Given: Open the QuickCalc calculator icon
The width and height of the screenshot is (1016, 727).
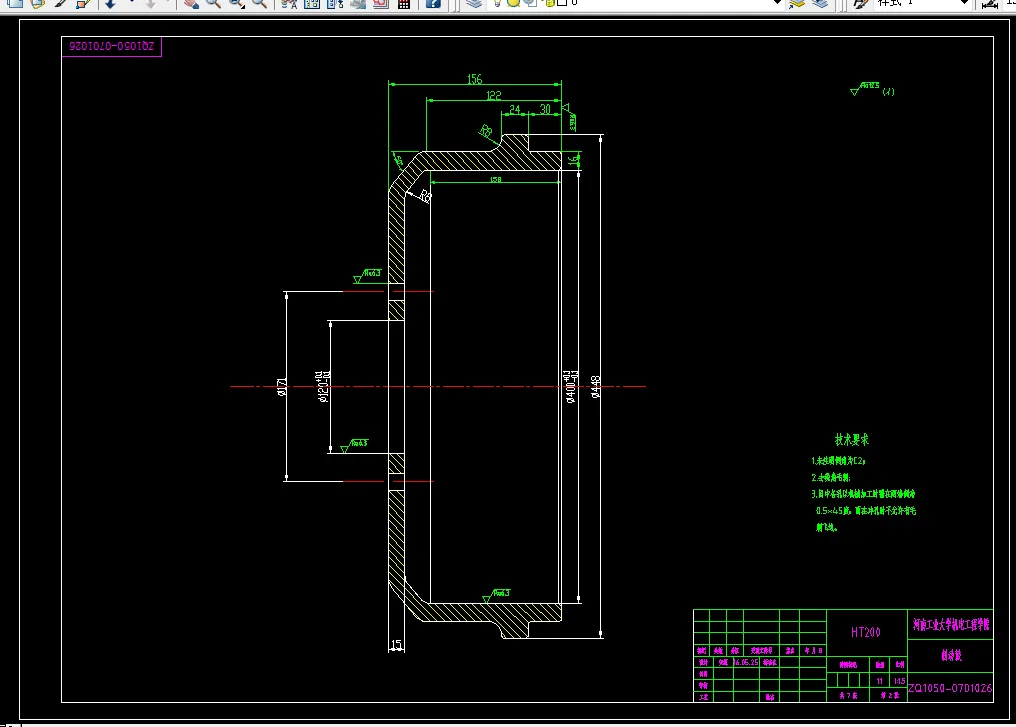Looking at the screenshot, I should [404, 3].
